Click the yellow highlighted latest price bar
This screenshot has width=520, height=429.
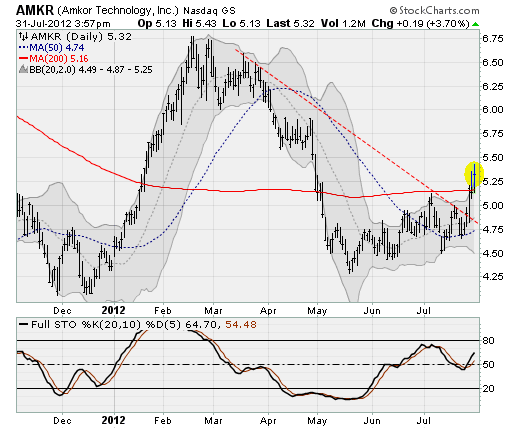point(473,174)
